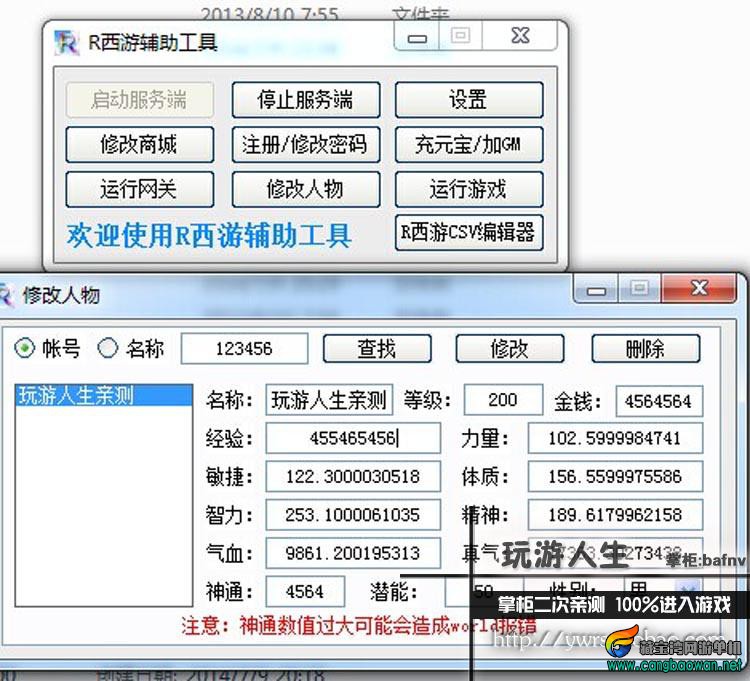Open 注册/修改密码
Image resolution: width=750 pixels, height=681 pixels.
[306, 144]
